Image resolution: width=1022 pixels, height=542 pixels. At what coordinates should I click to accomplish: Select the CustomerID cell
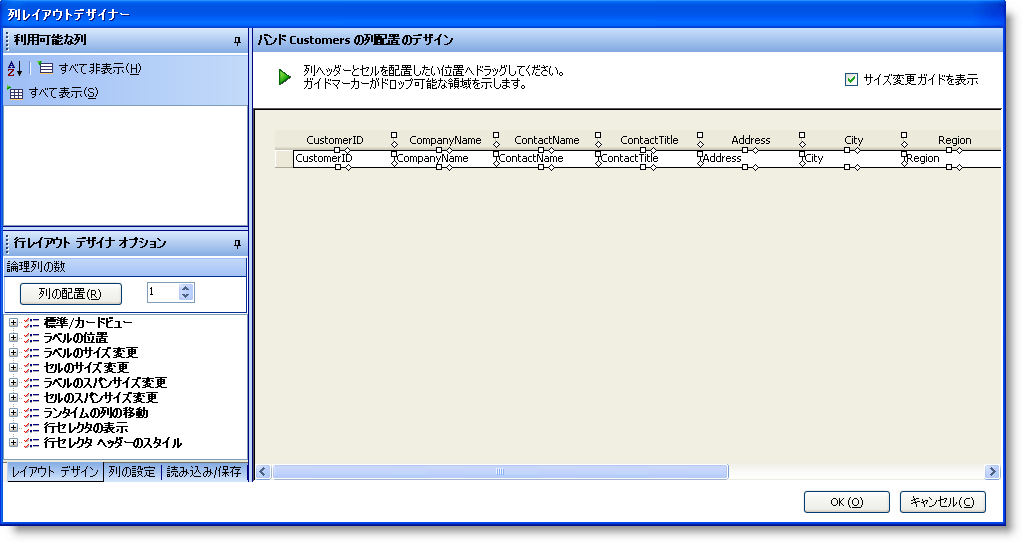pos(343,158)
